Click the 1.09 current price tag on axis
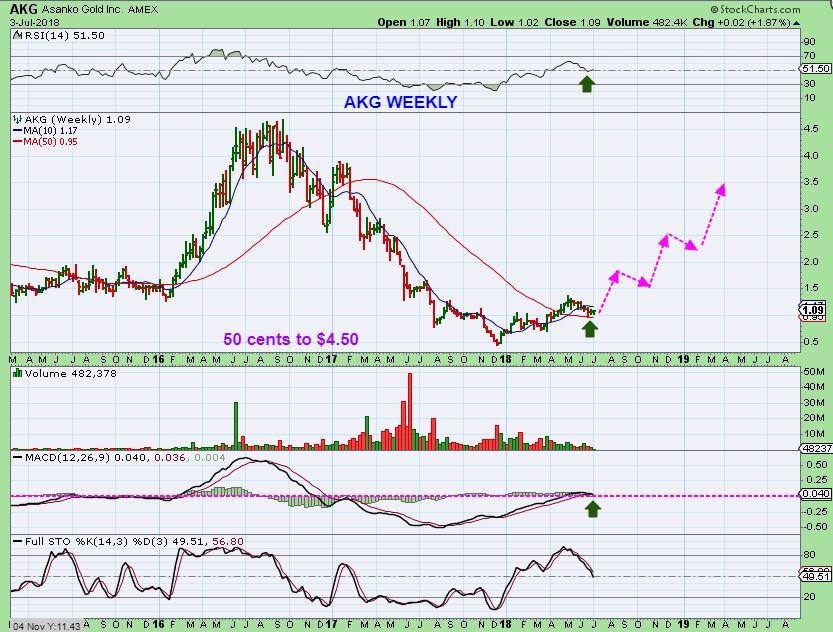 pyautogui.click(x=813, y=310)
